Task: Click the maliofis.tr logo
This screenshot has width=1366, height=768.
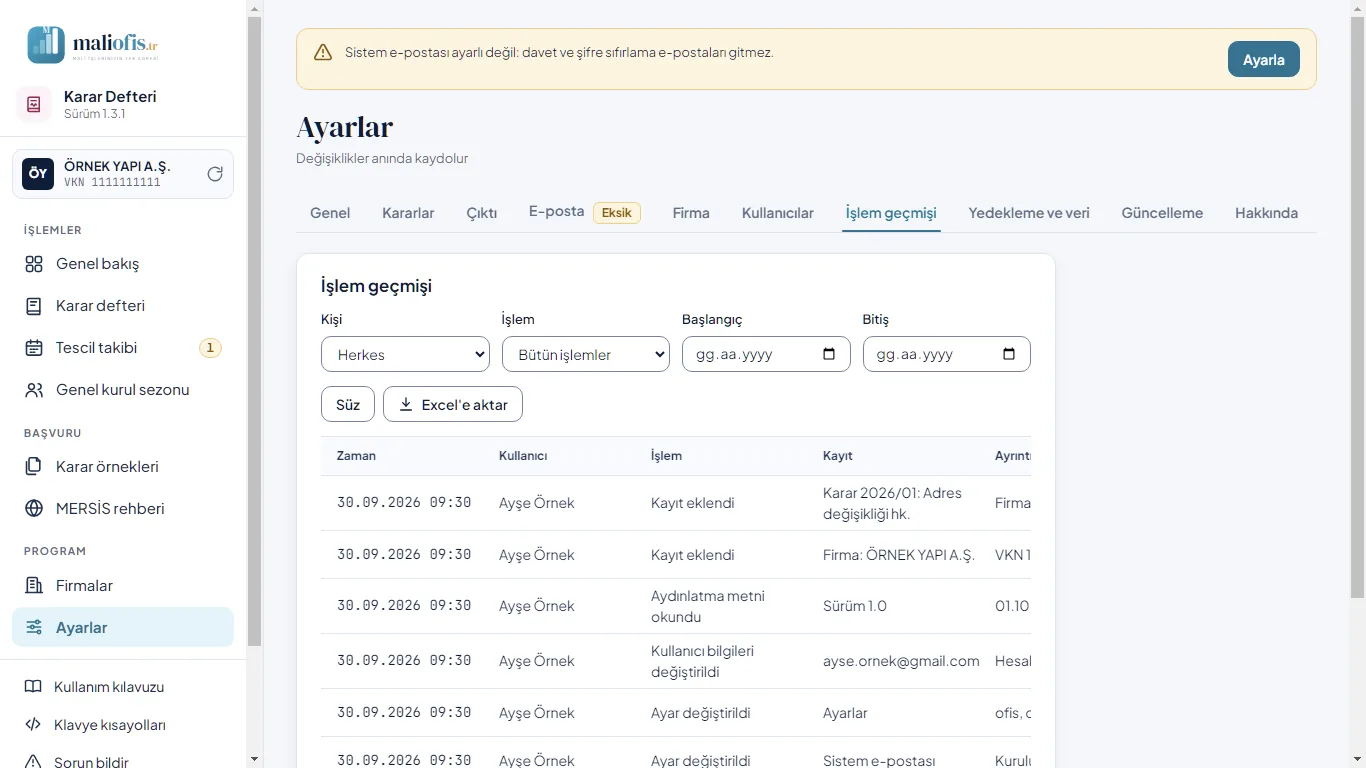Action: (92, 45)
